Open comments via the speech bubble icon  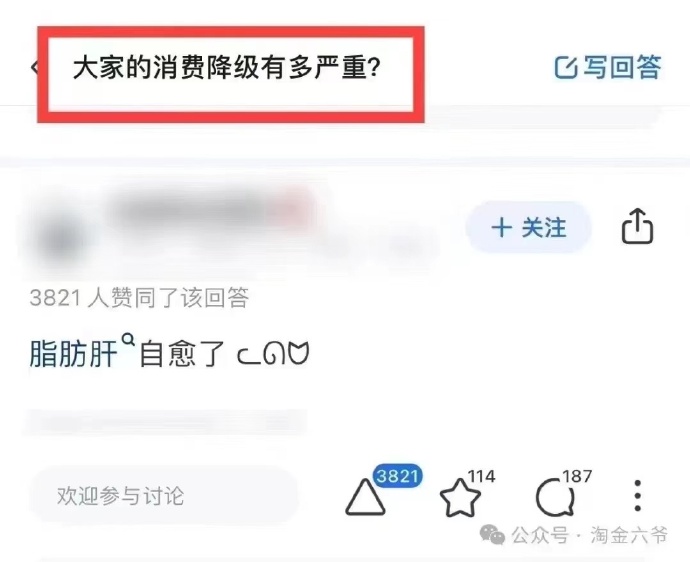555,498
